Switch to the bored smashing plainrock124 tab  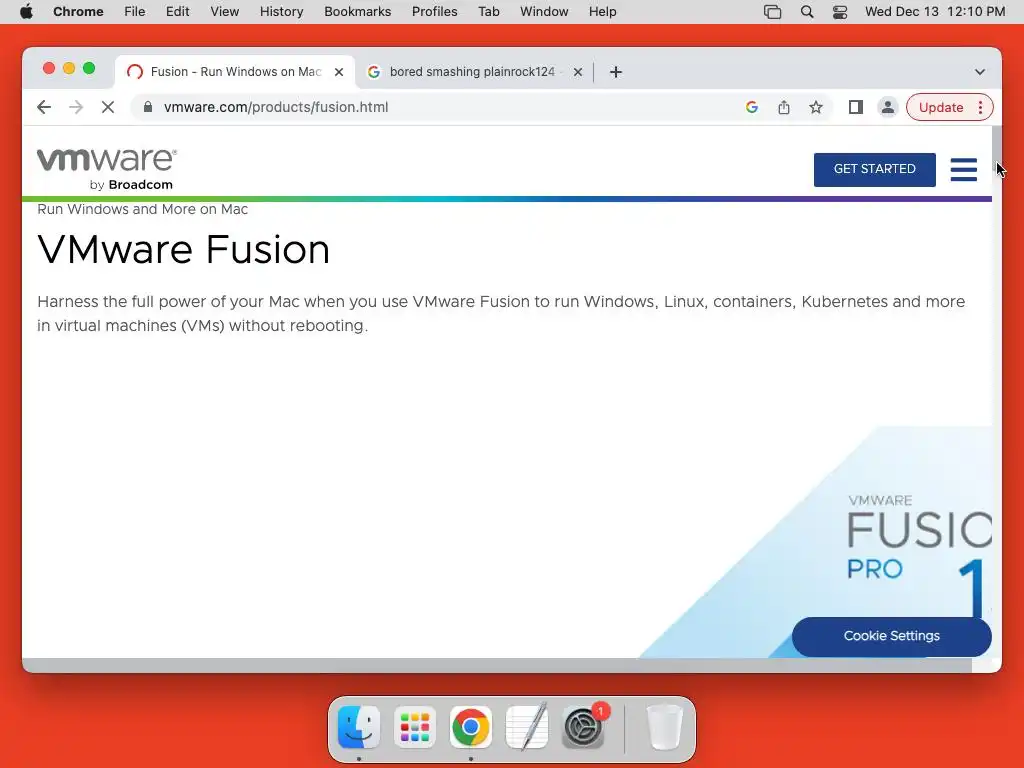(x=472, y=72)
